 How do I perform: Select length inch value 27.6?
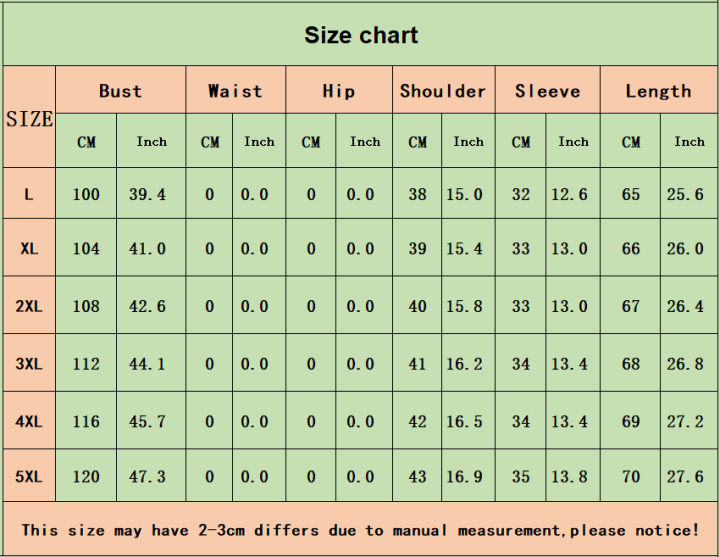[x=685, y=476]
